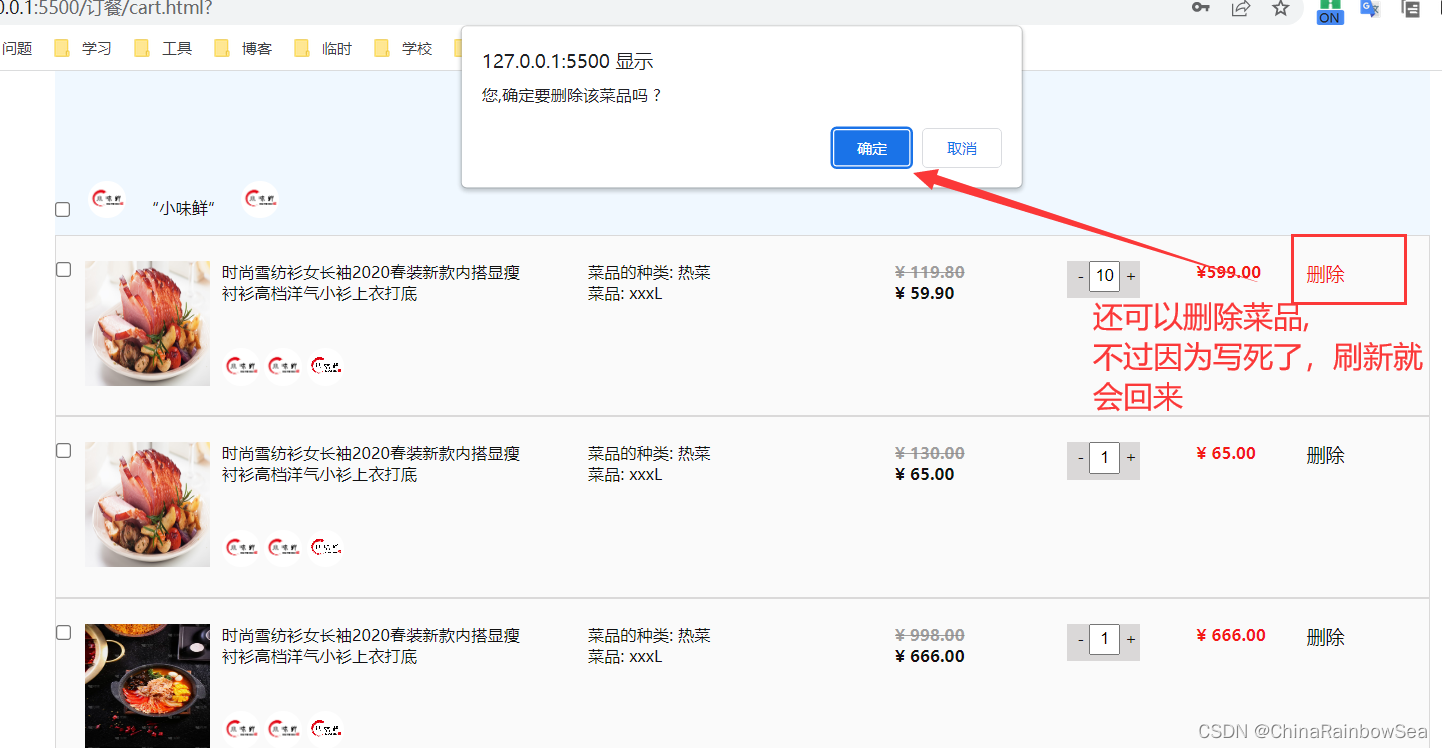
Task: Click second badge icon under ¥ 65.00 dish
Action: [x=283, y=548]
